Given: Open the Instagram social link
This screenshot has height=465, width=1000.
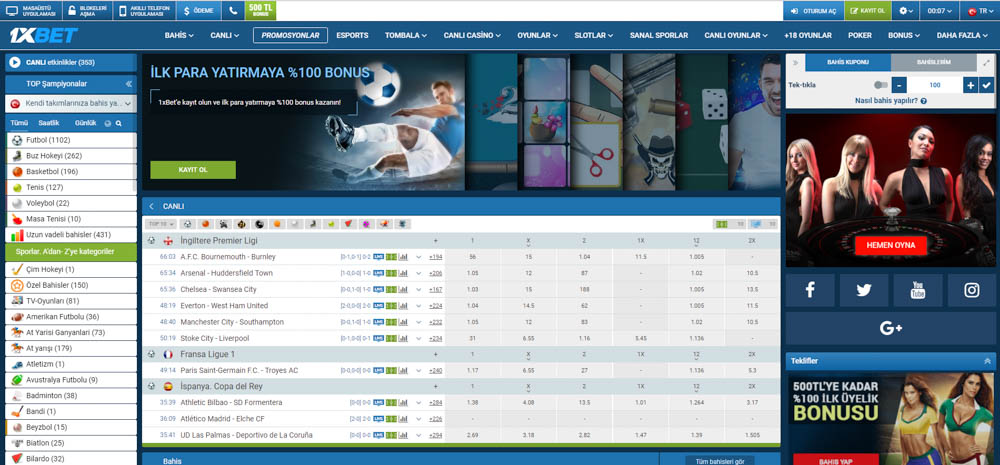Looking at the screenshot, I should 971,290.
